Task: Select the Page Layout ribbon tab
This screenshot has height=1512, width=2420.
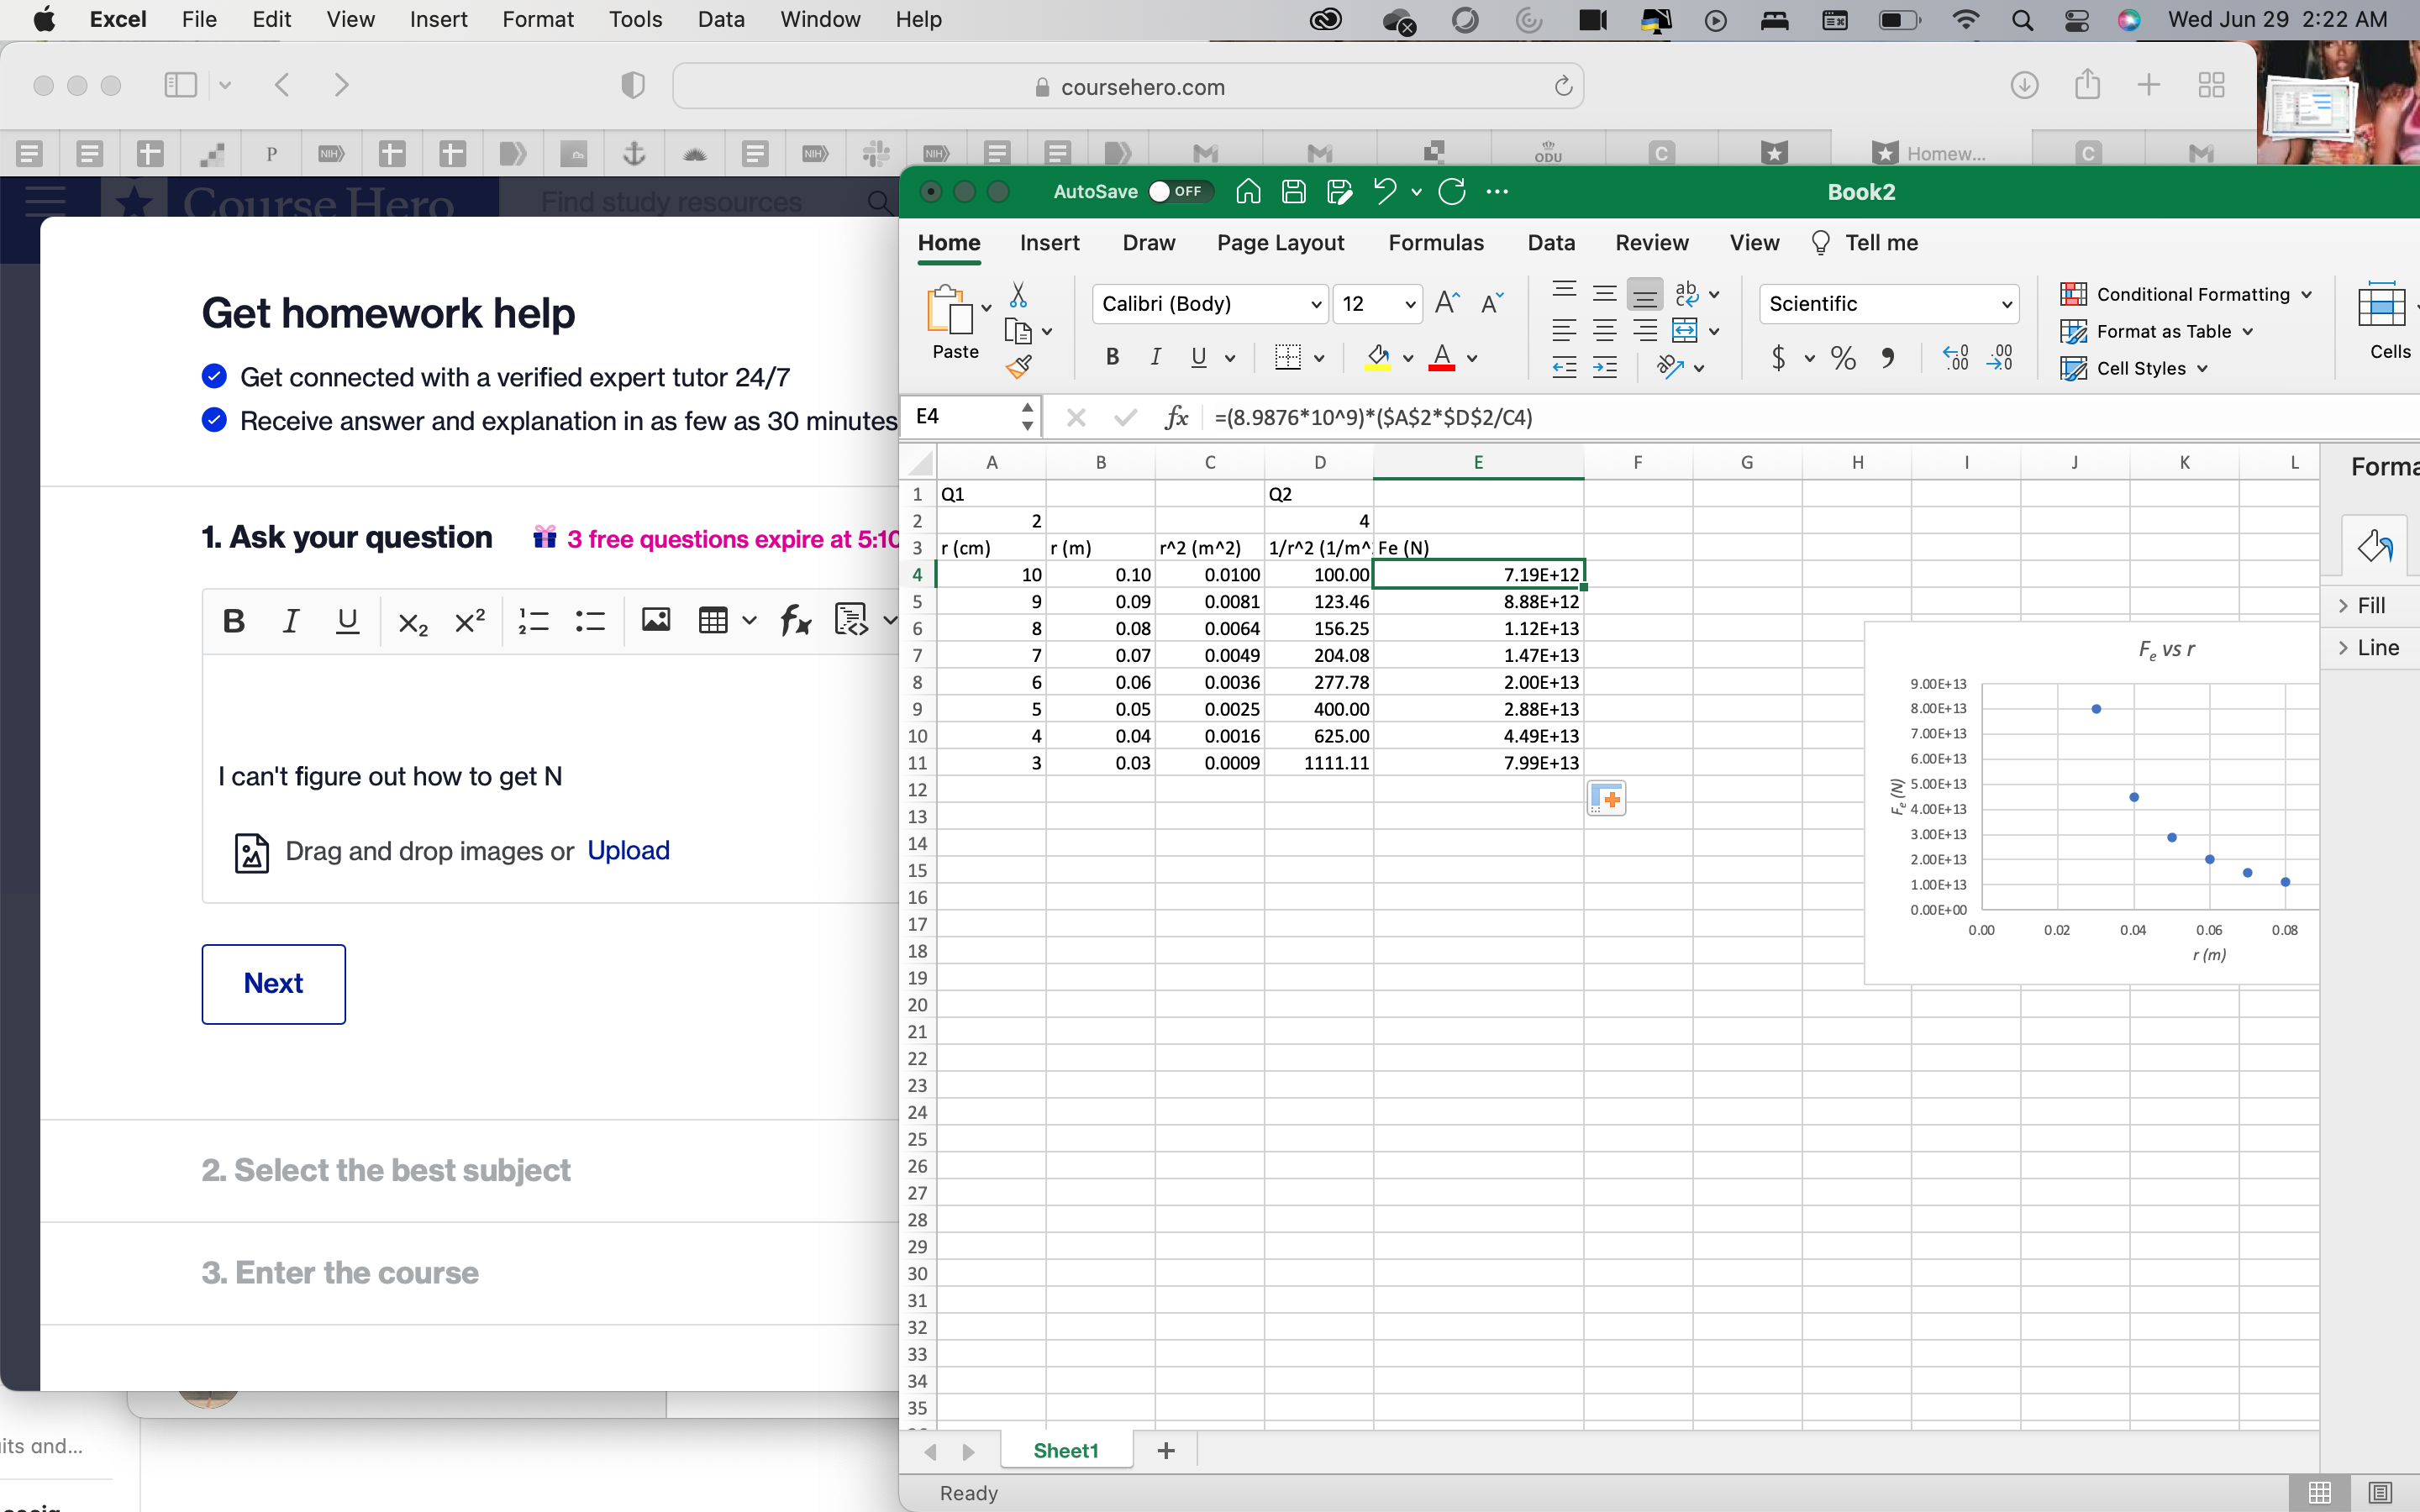Action: tap(1281, 242)
